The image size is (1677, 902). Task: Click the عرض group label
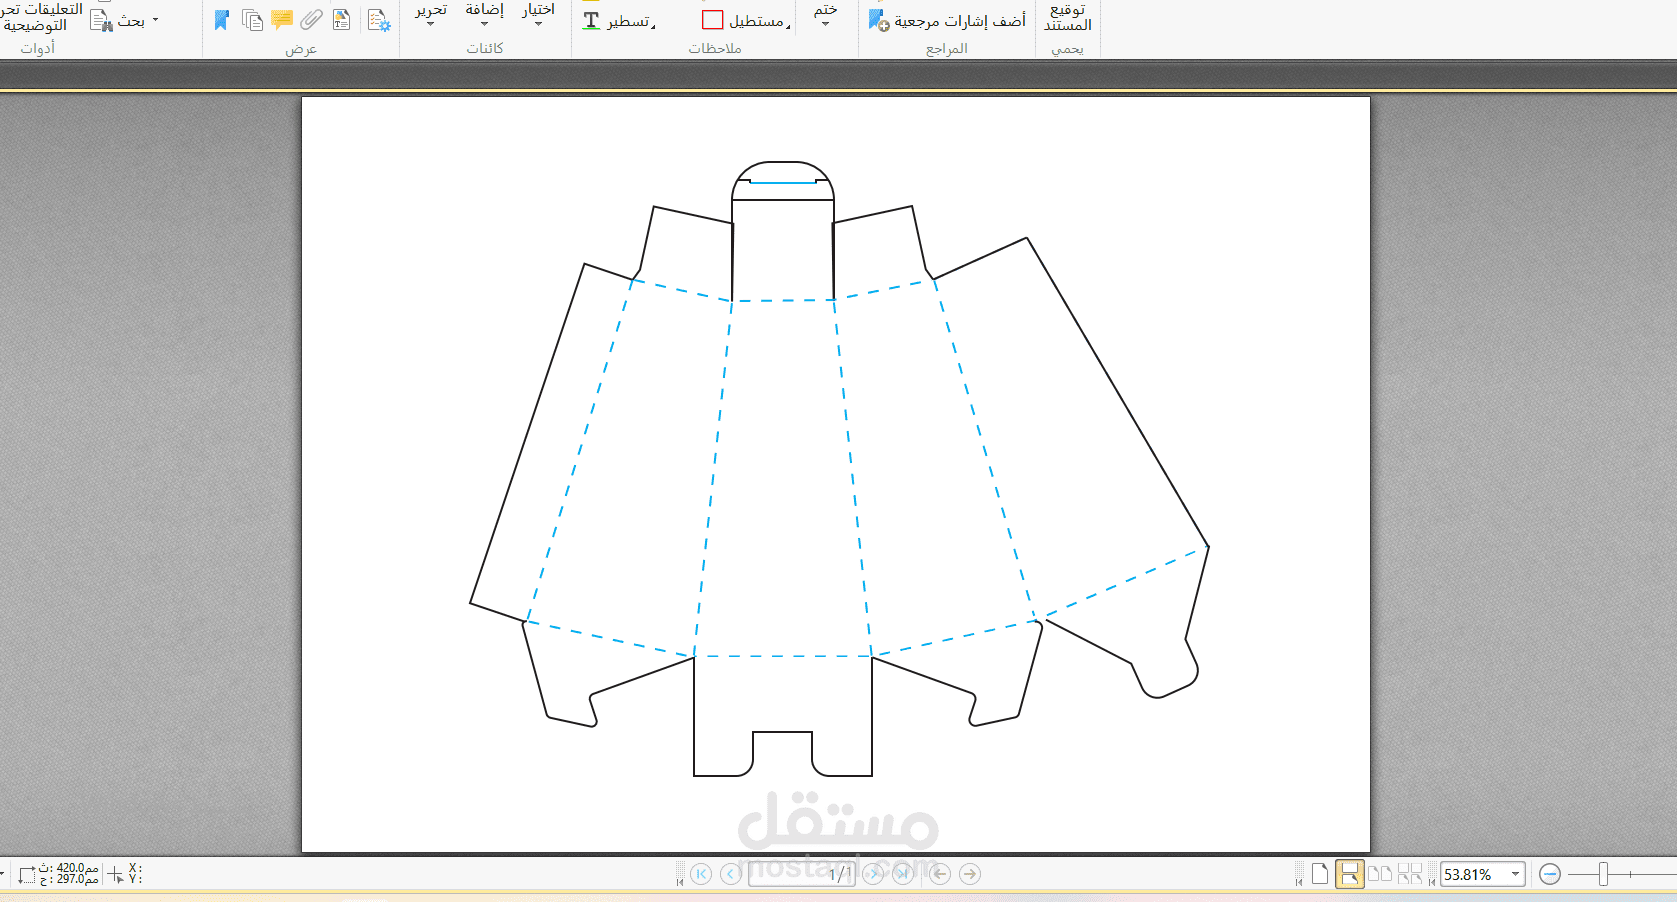[x=301, y=48]
